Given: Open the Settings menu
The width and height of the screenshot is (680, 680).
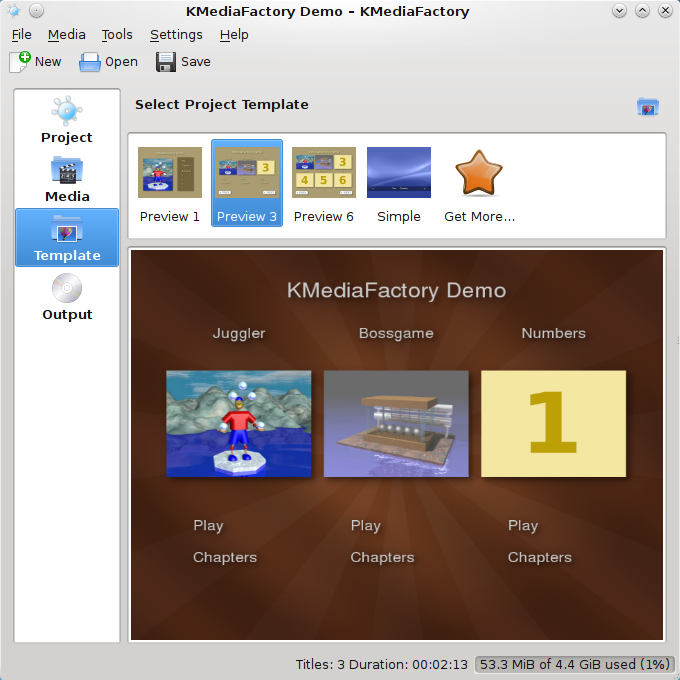Looking at the screenshot, I should 176,35.
